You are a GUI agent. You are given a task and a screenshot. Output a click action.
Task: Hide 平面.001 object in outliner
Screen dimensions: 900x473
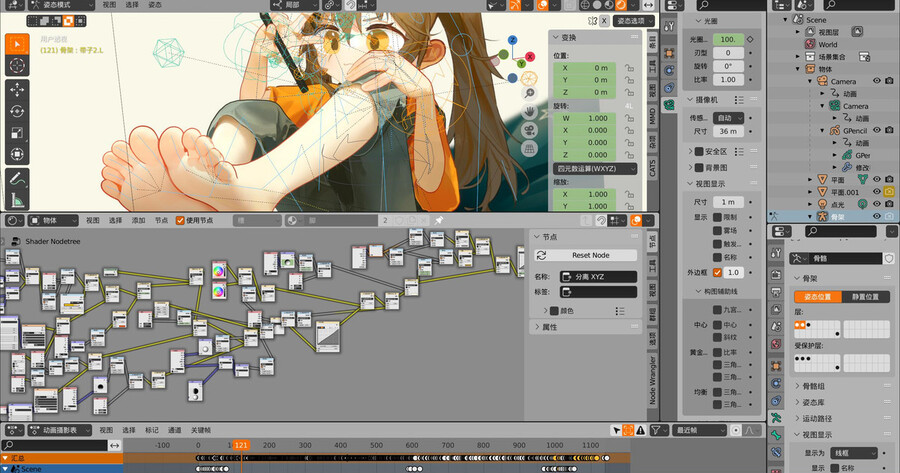click(x=876, y=192)
